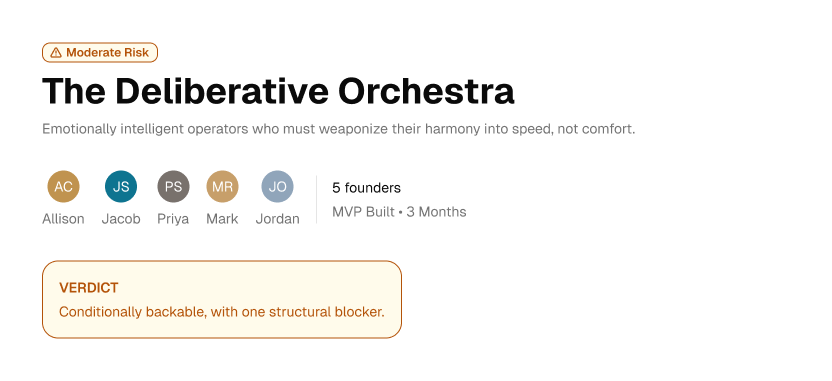This screenshot has height=381, width=832.
Task: Click the MVP Built • 3 Months status
Action: pos(399,212)
